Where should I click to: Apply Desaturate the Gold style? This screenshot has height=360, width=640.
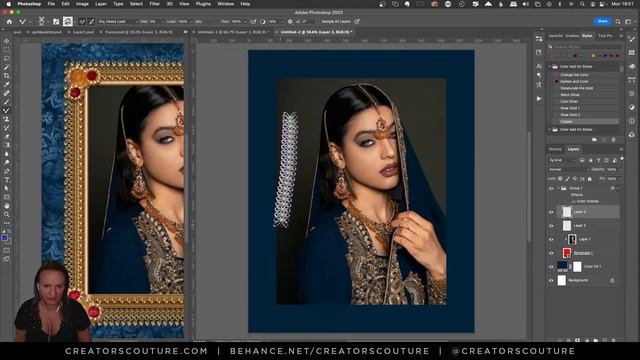[x=586, y=88]
